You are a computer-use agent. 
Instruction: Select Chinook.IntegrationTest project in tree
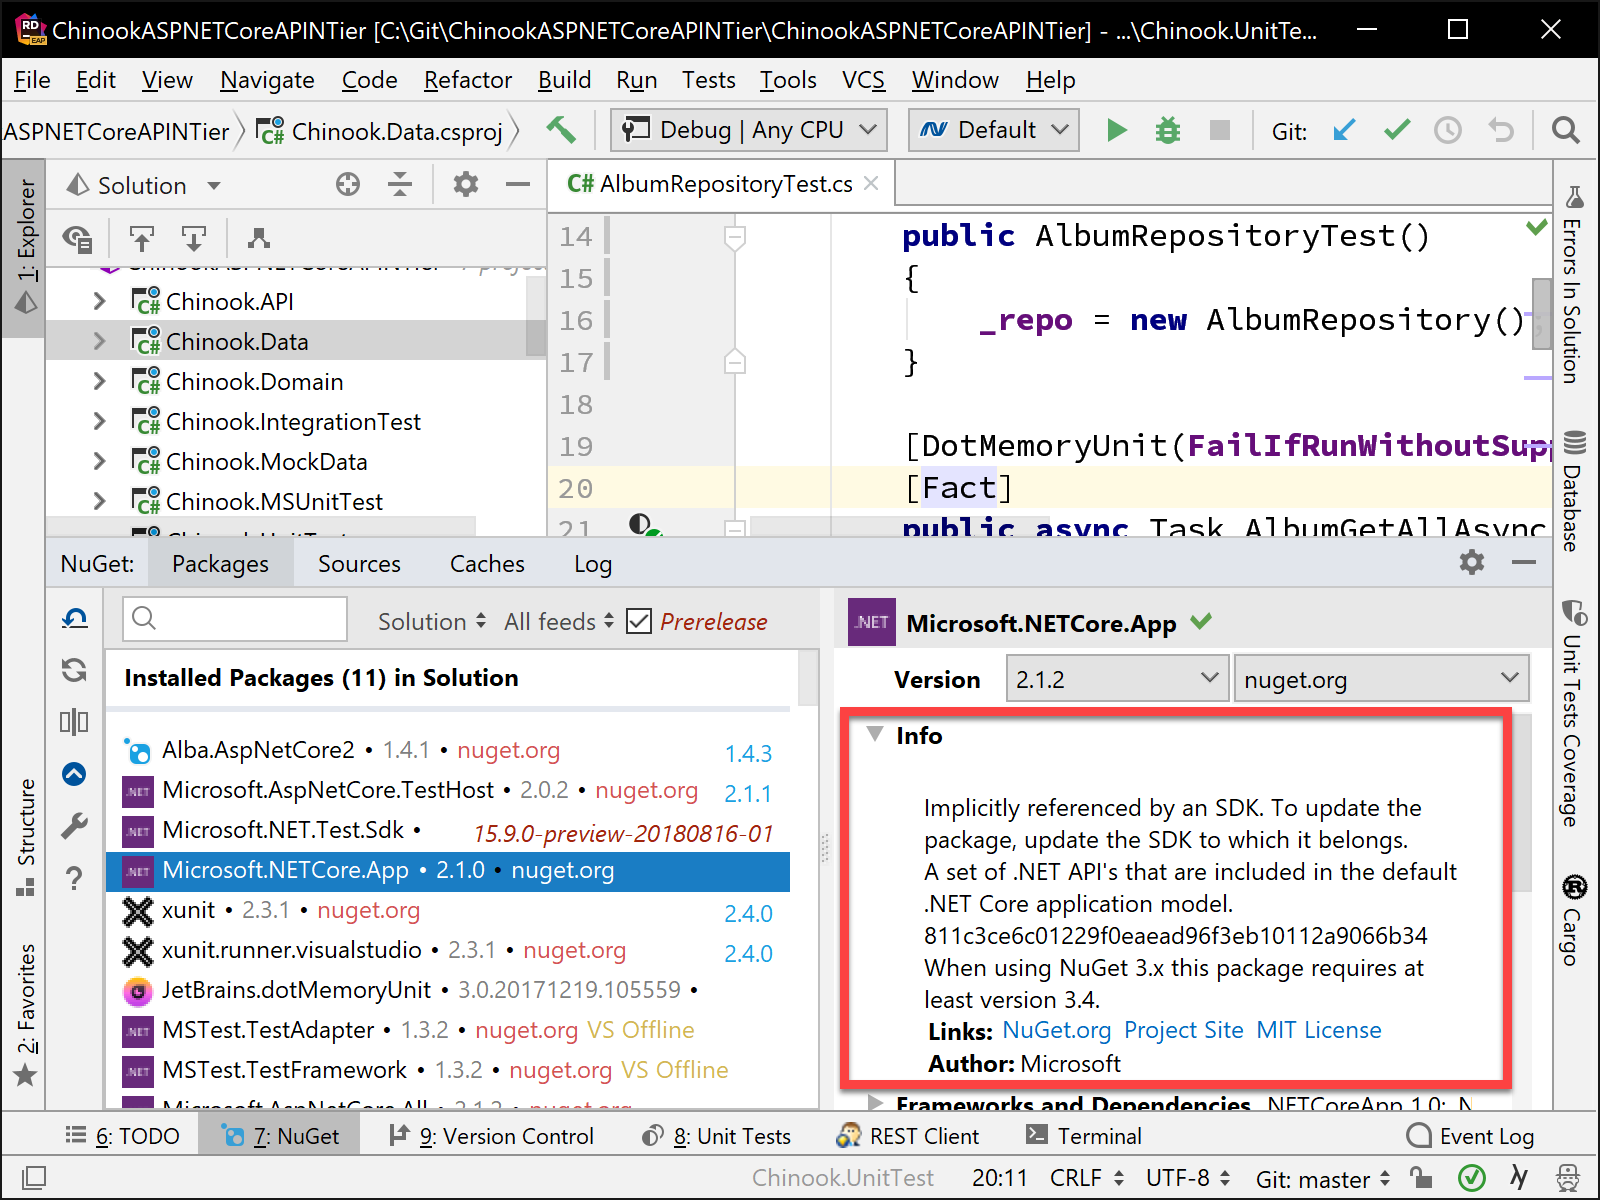tap(293, 421)
